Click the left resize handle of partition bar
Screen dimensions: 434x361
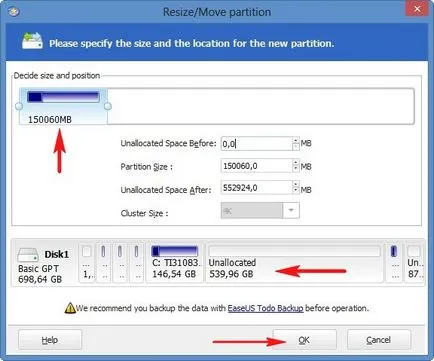(x=19, y=106)
